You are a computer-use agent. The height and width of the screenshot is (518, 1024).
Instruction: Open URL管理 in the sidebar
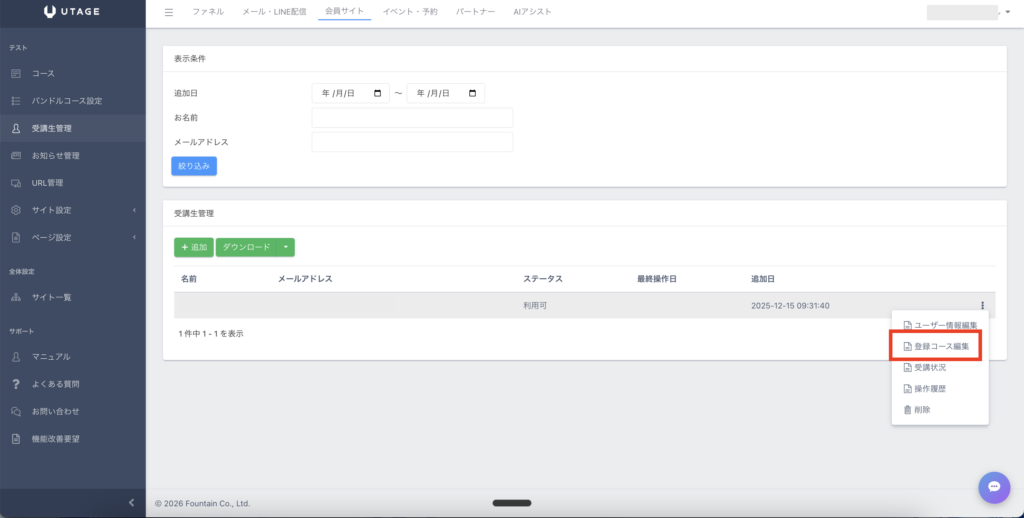[x=72, y=184]
